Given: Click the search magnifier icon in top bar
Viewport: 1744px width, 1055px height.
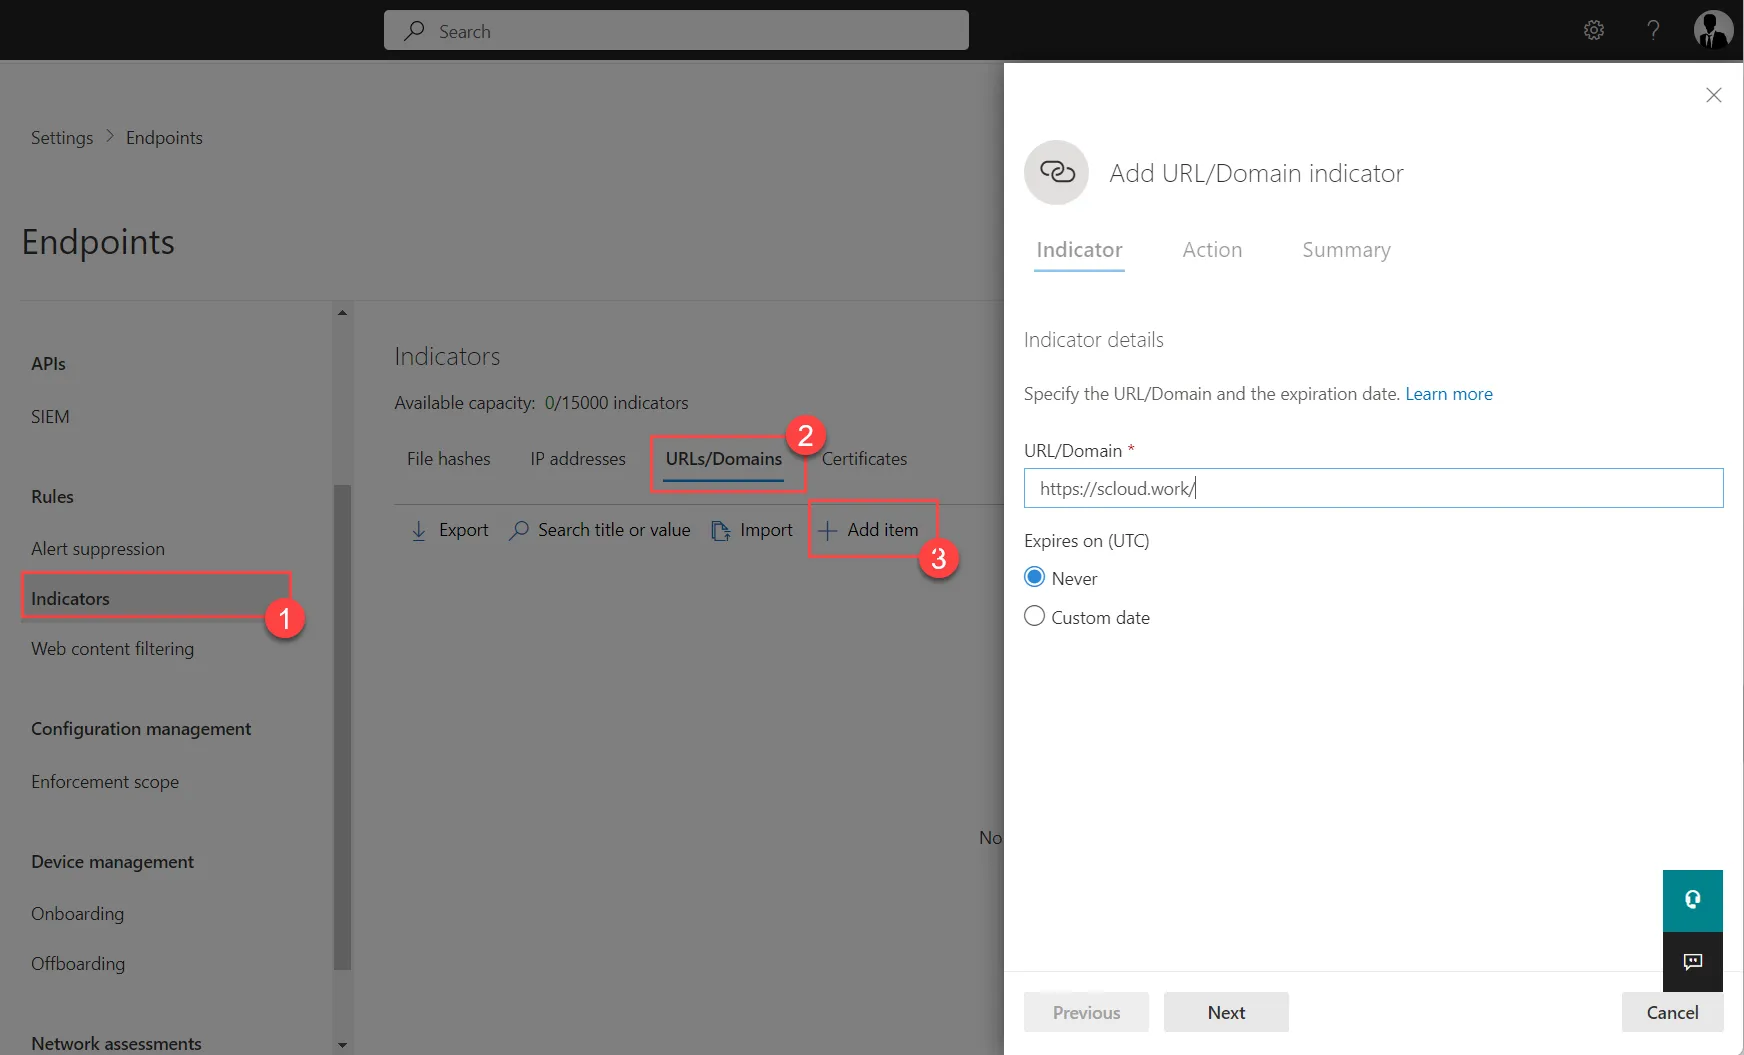Looking at the screenshot, I should (414, 31).
